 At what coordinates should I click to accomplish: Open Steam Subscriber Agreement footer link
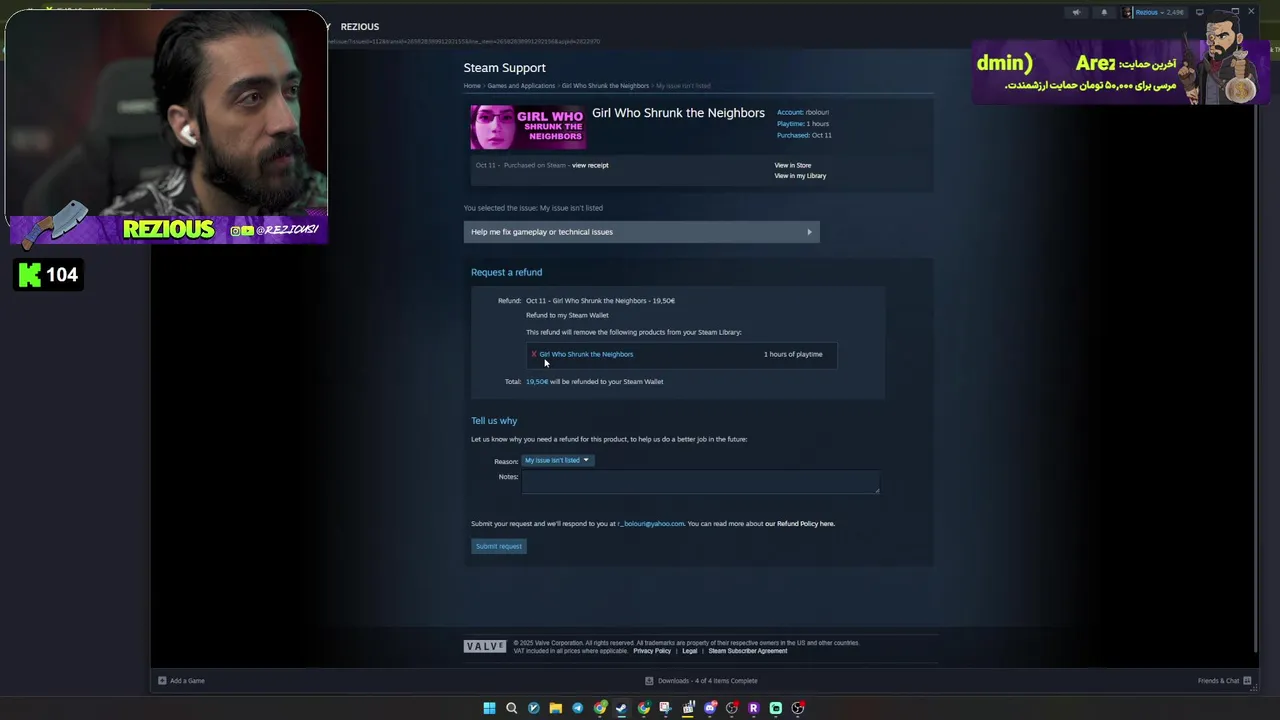(748, 651)
